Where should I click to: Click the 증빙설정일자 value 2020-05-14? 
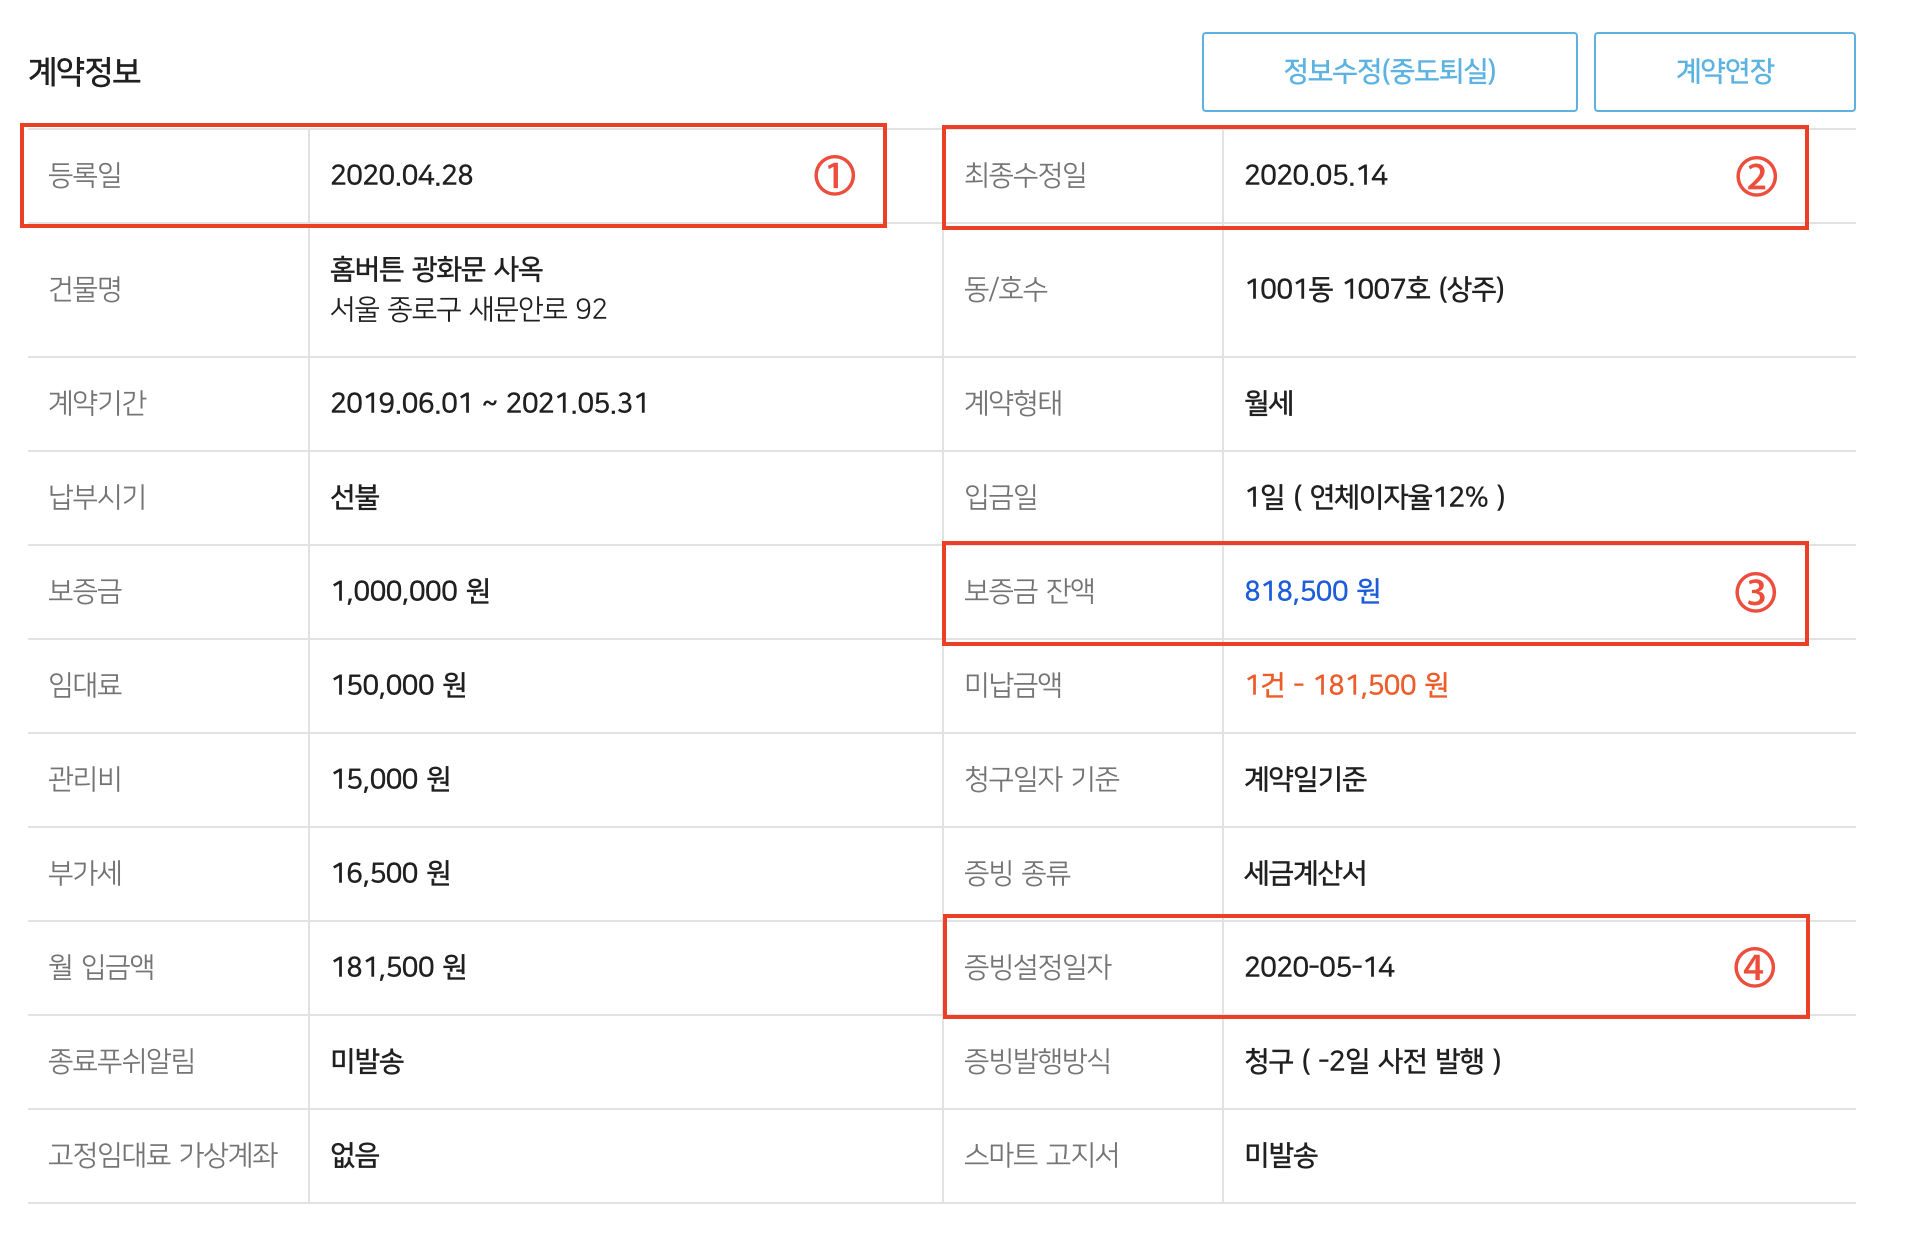(1319, 967)
